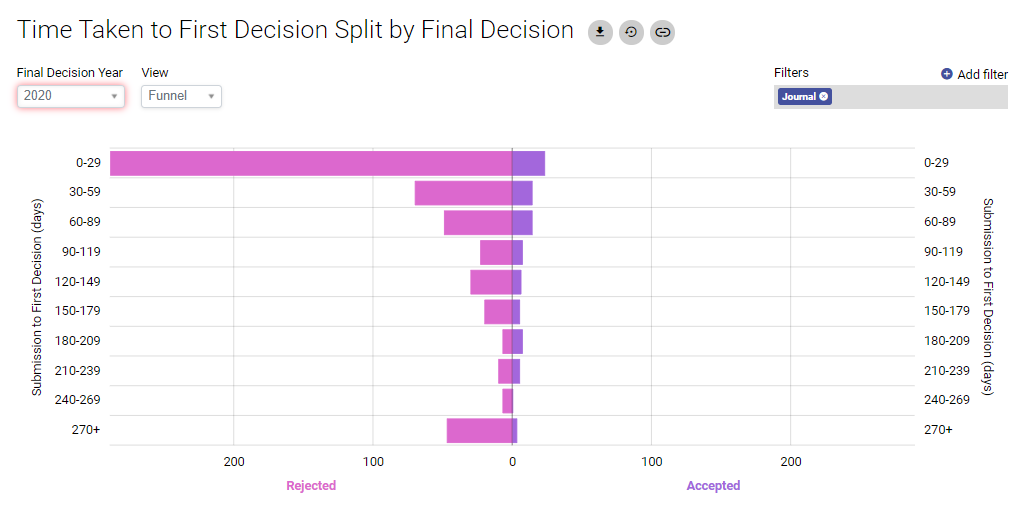
Task: Open the Final Decision Year dropdown
Action: 70,96
